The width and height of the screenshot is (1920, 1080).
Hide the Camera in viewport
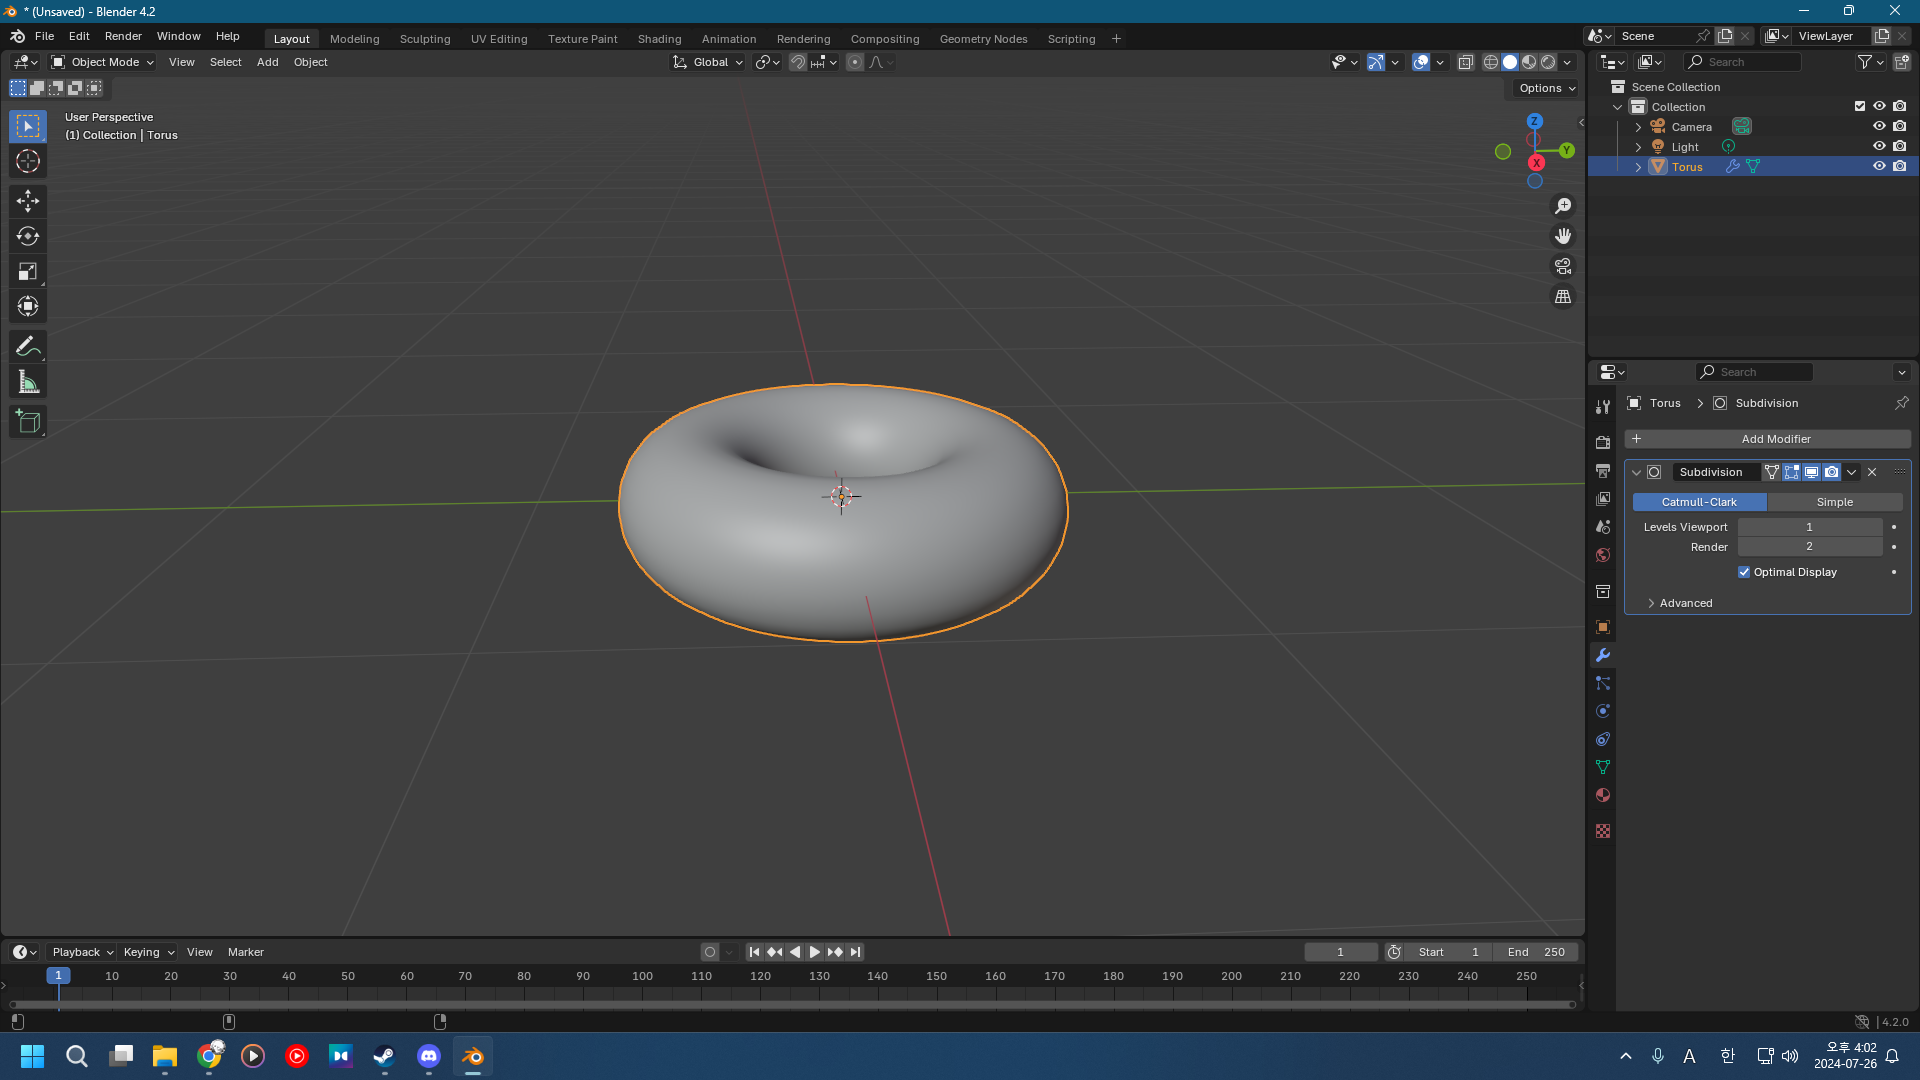(1879, 126)
